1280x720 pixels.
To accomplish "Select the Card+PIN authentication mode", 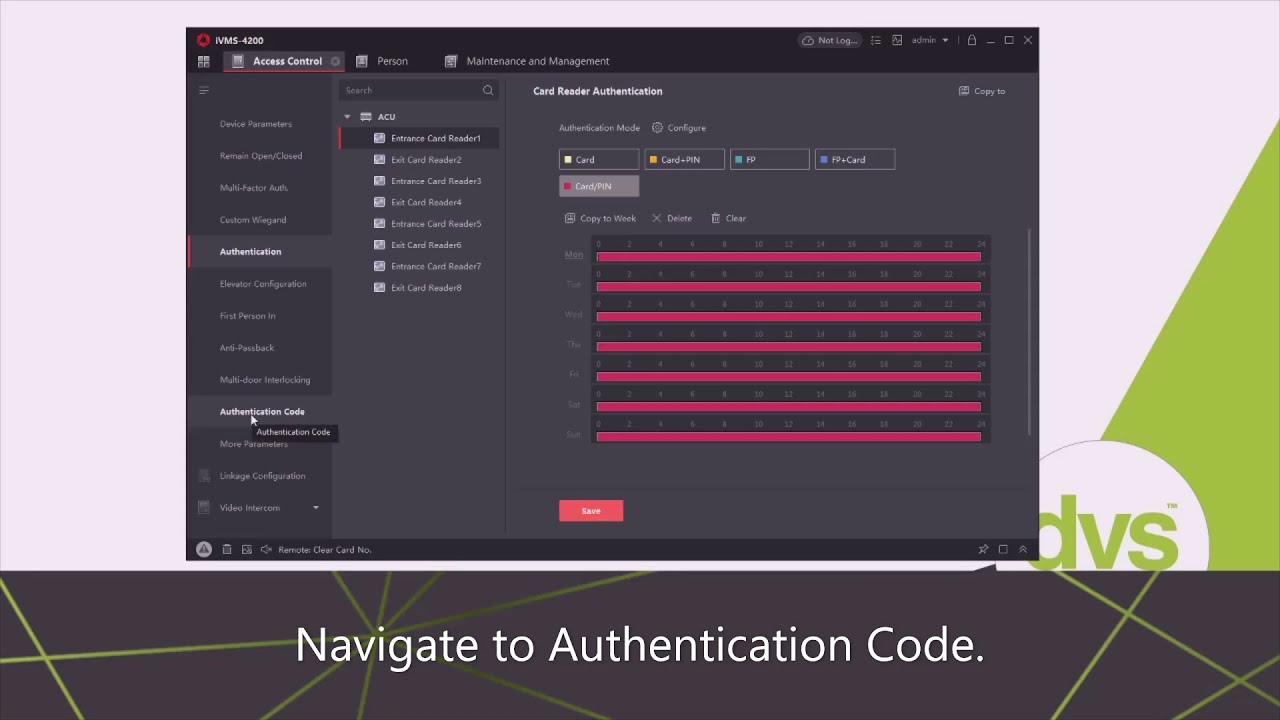I will [x=684, y=160].
